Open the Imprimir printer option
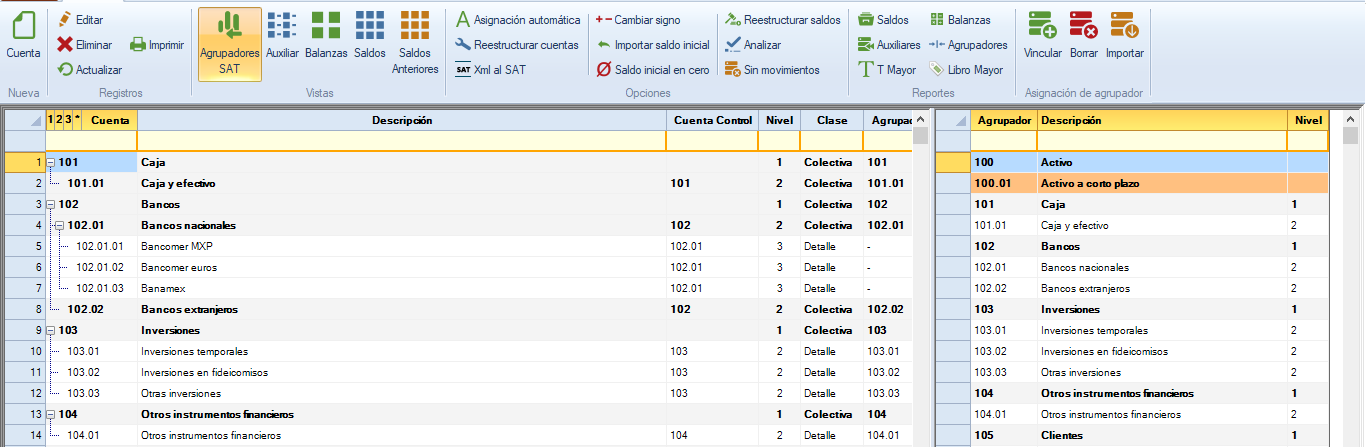This screenshot has width=1366, height=447. click(138, 45)
